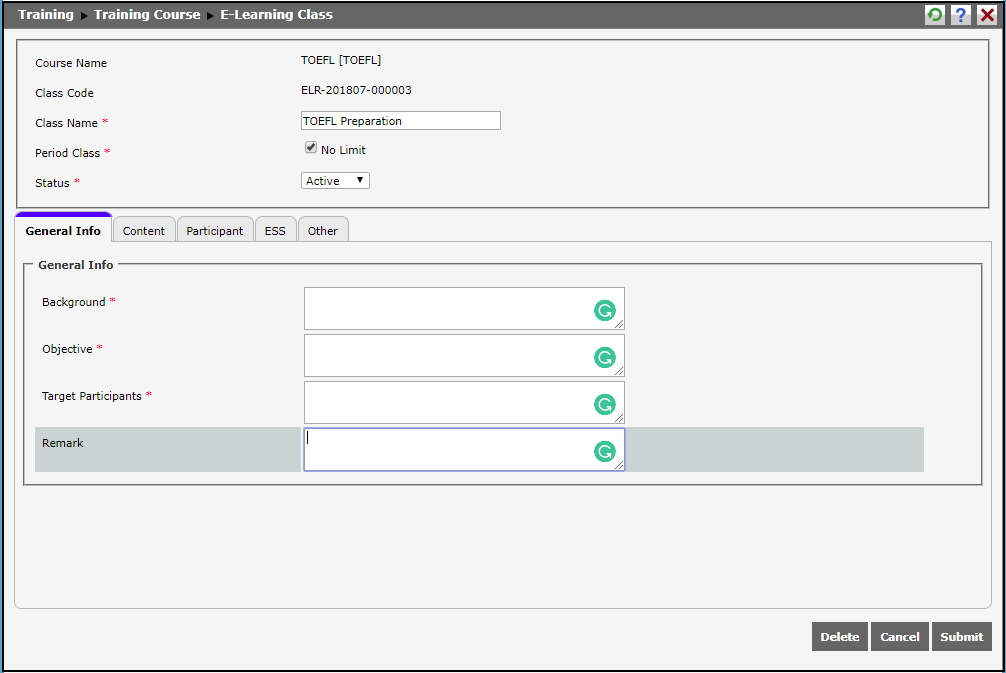The width and height of the screenshot is (1006, 673).
Task: Click course name value TOEFL [TOEFL]
Action: point(341,60)
